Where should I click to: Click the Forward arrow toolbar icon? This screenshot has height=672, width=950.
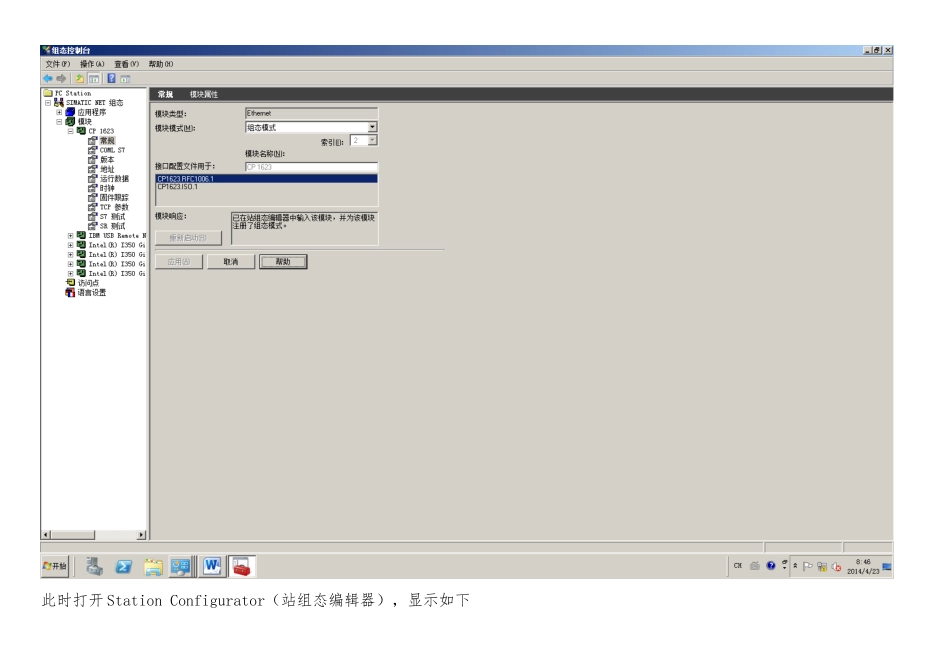tap(61, 78)
